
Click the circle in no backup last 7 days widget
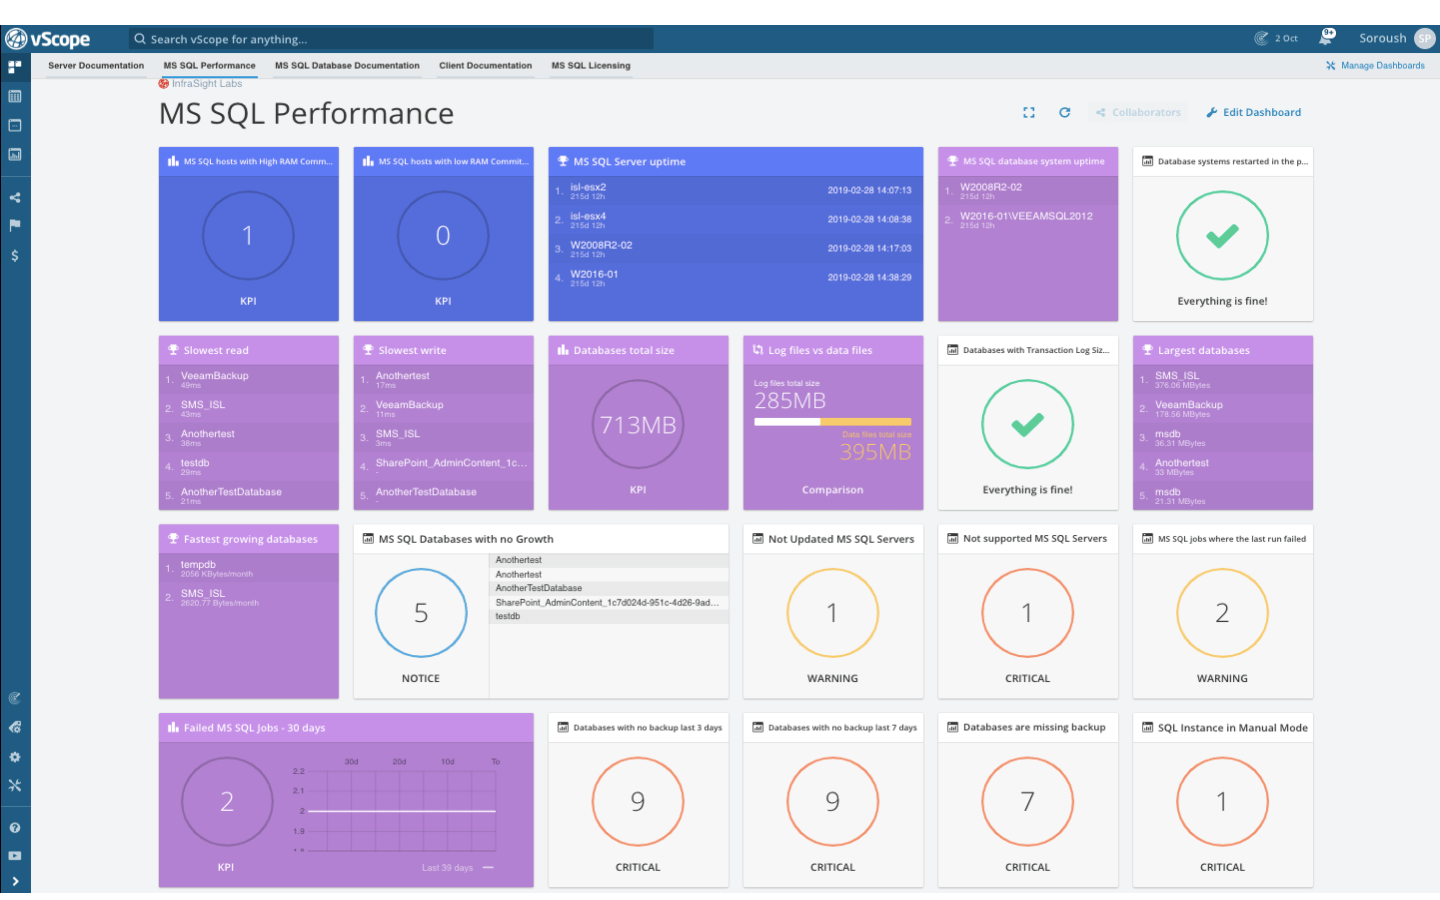pyautogui.click(x=832, y=802)
